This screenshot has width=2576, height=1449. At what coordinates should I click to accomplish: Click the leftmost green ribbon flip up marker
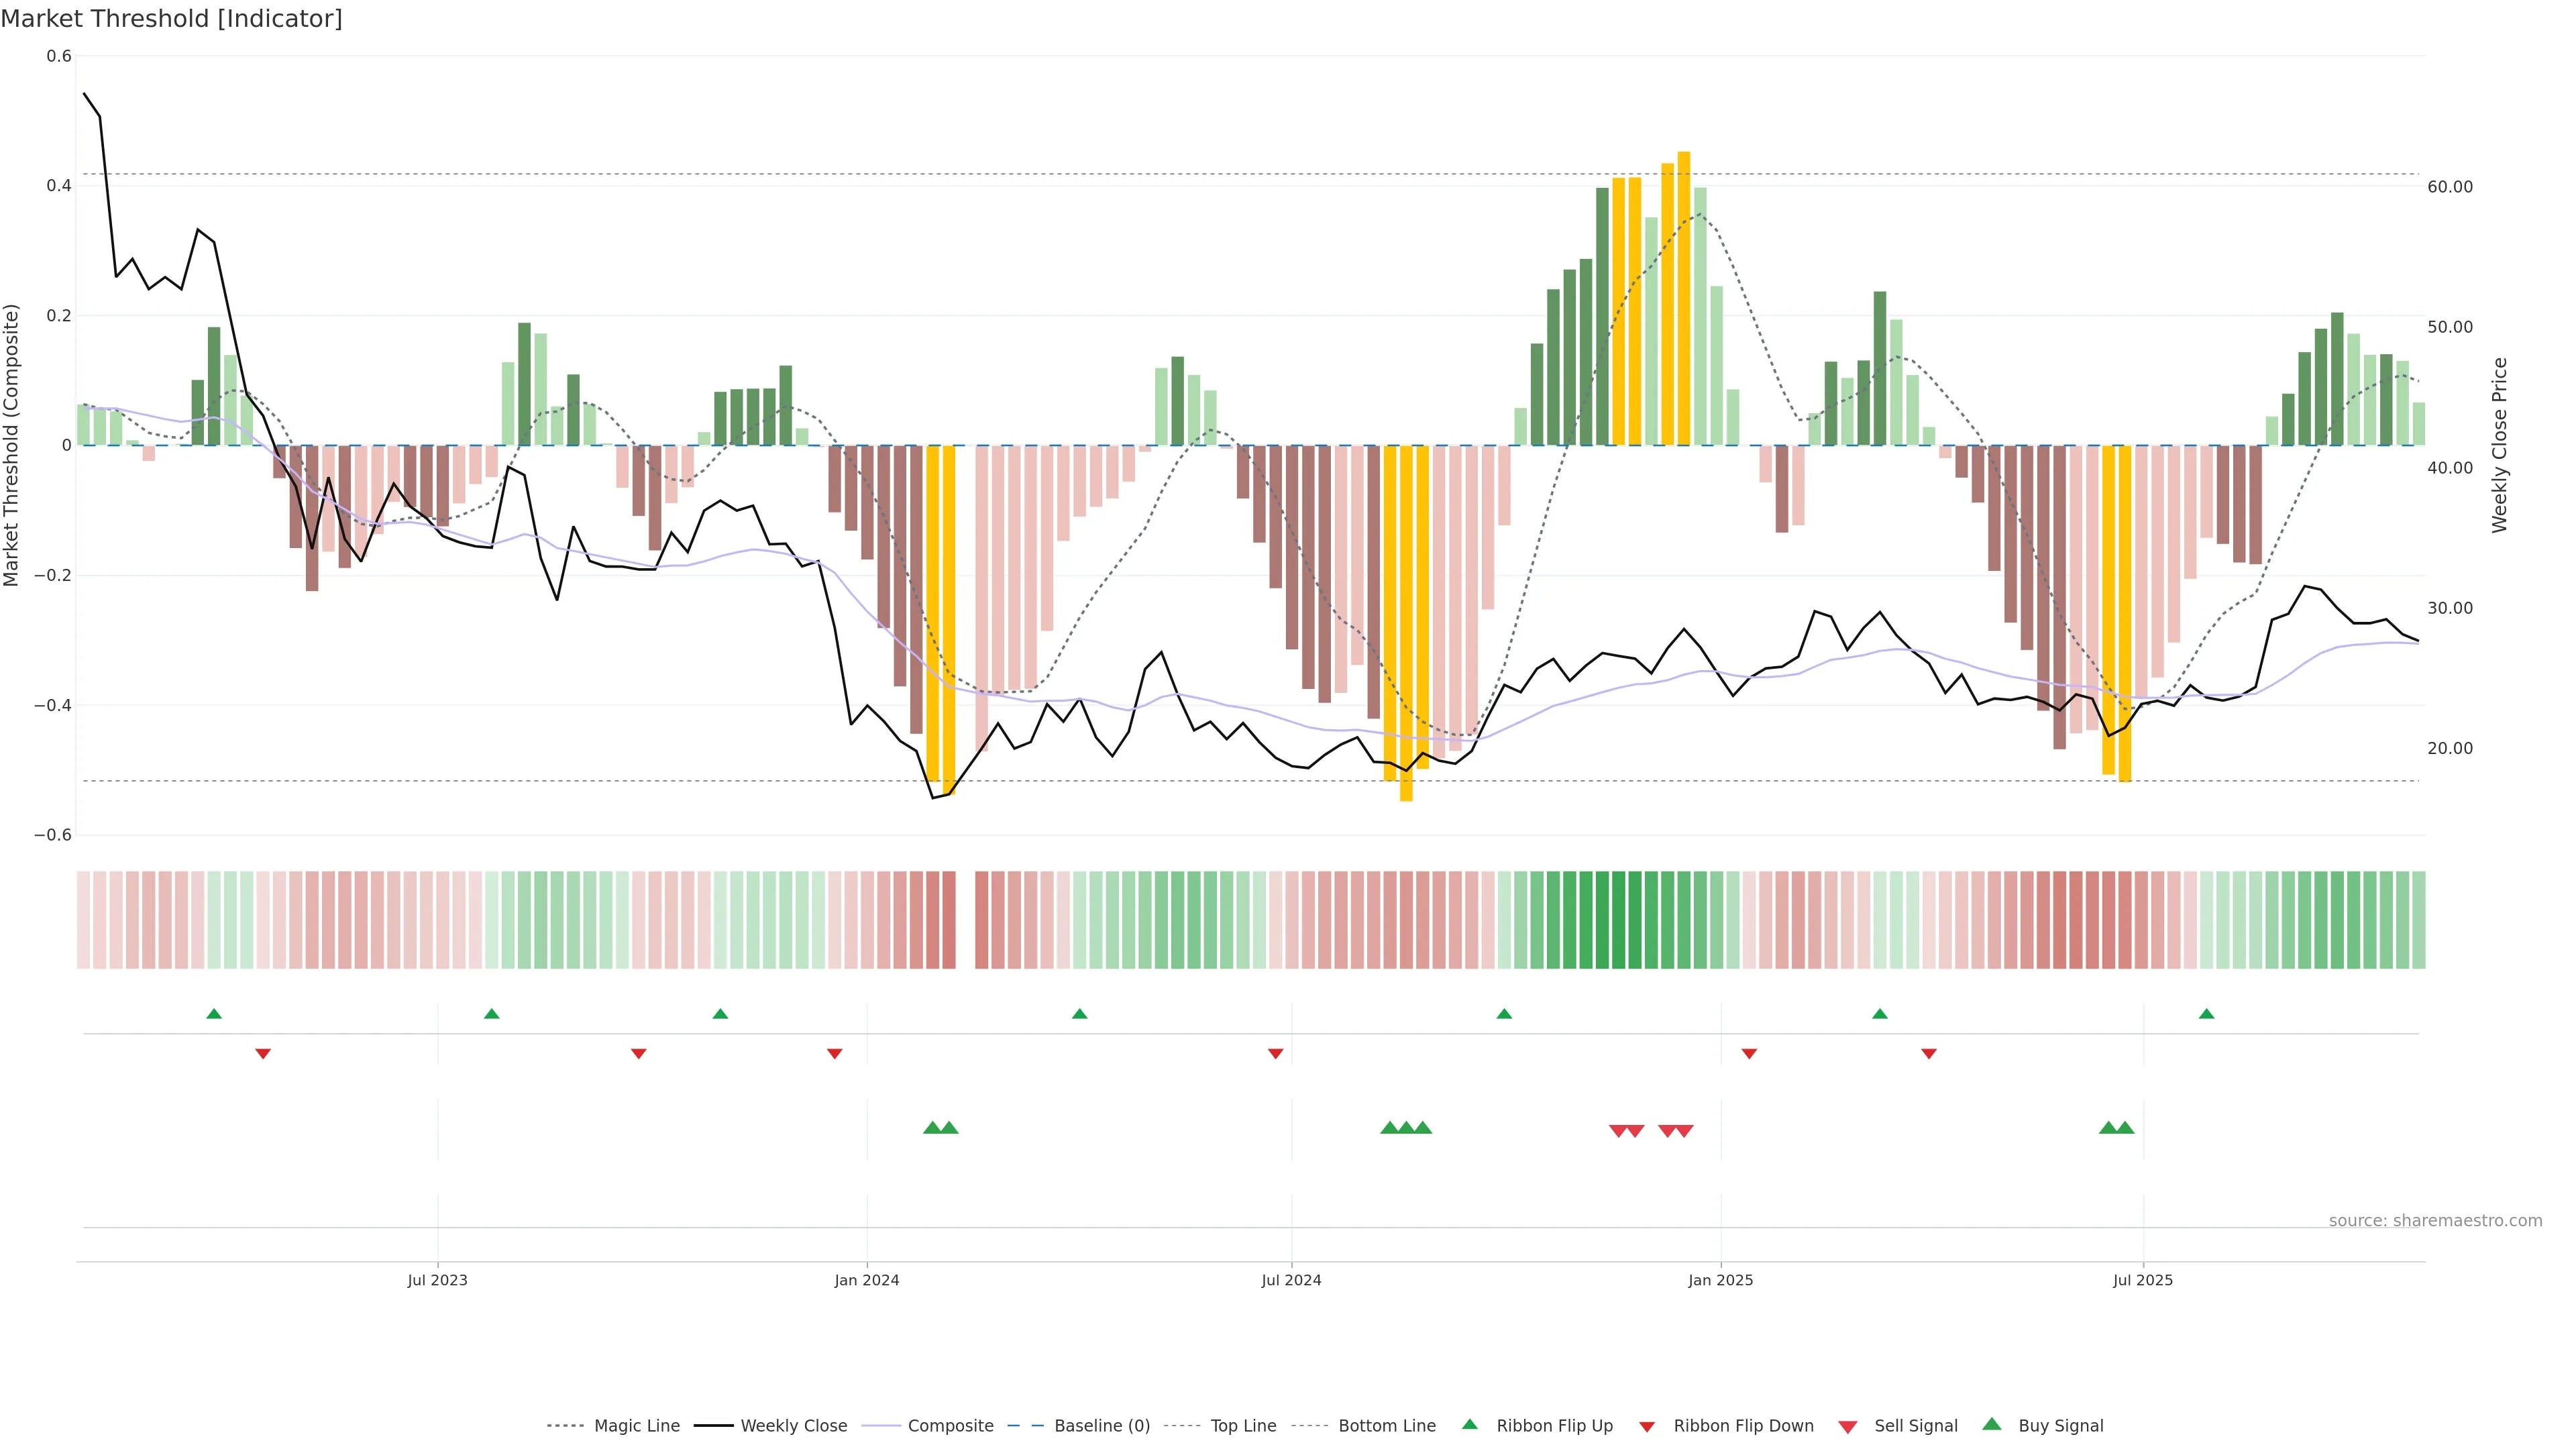(x=214, y=1014)
